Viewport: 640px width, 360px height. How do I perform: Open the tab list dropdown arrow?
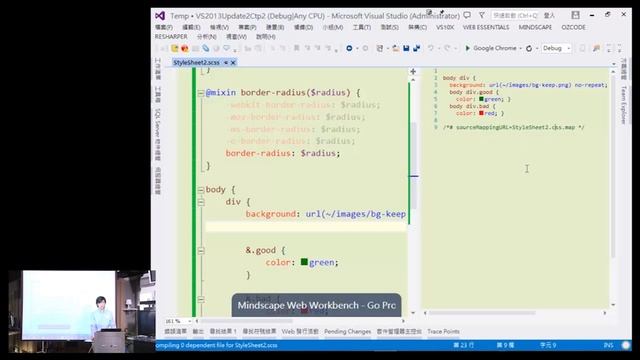(613, 64)
